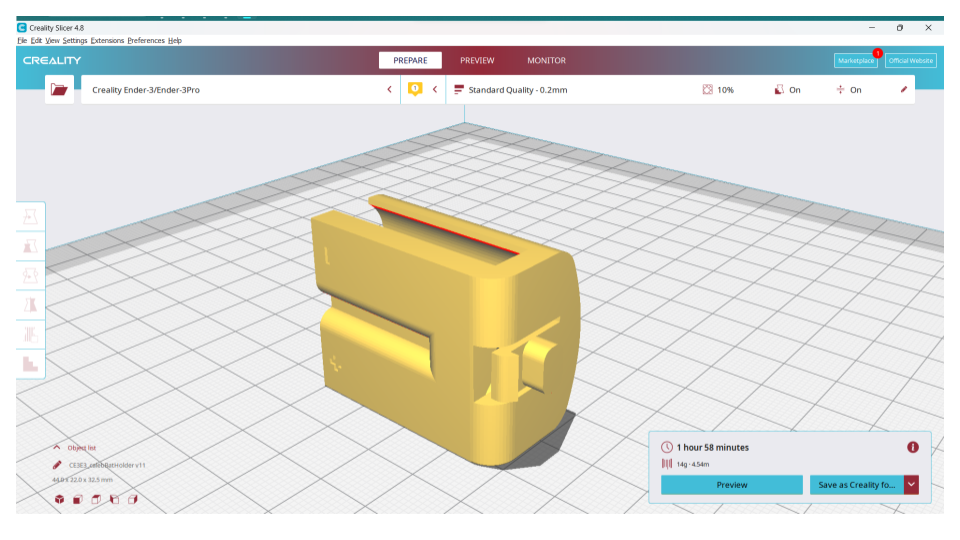Open the Preferences menu

pyautogui.click(x=146, y=40)
